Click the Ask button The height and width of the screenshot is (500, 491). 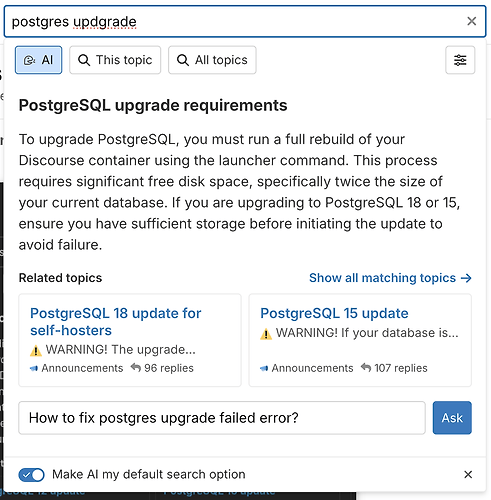(452, 418)
